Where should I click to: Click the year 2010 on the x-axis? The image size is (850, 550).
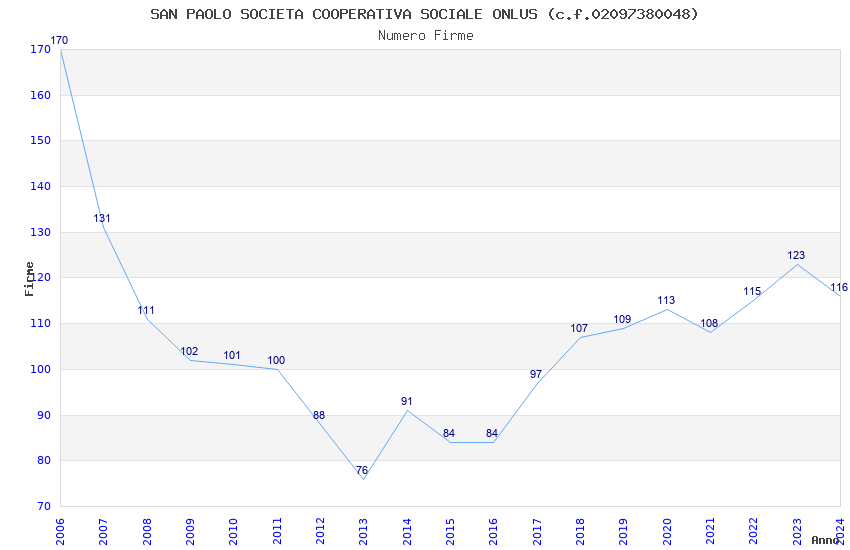click(x=233, y=531)
